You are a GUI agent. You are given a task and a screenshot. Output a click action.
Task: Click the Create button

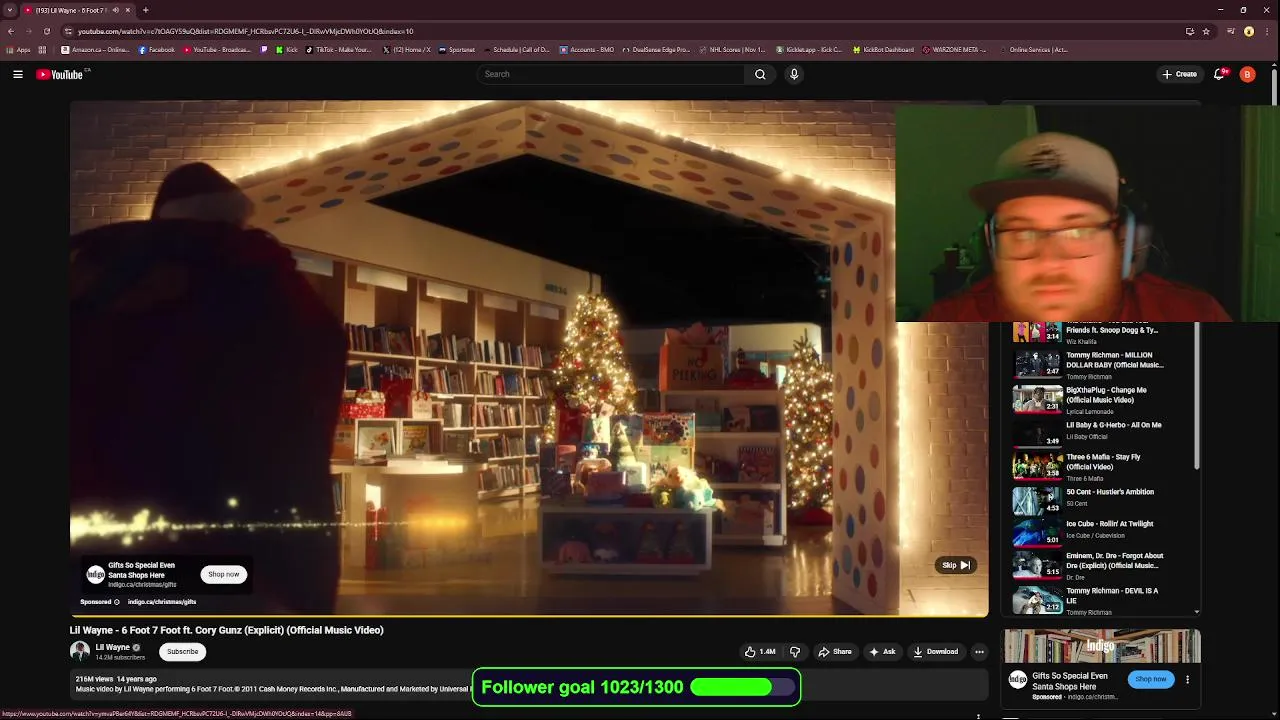1179,74
